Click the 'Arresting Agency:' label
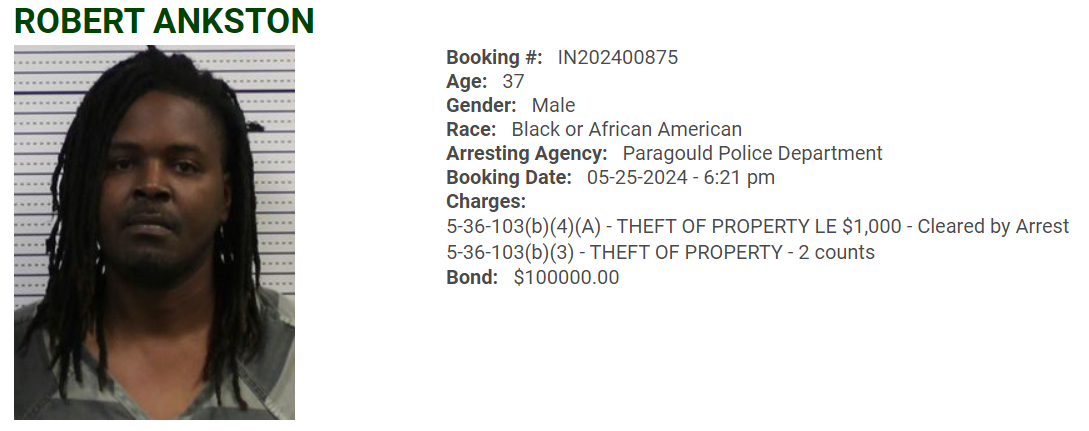The width and height of the screenshot is (1089, 431). click(x=526, y=153)
